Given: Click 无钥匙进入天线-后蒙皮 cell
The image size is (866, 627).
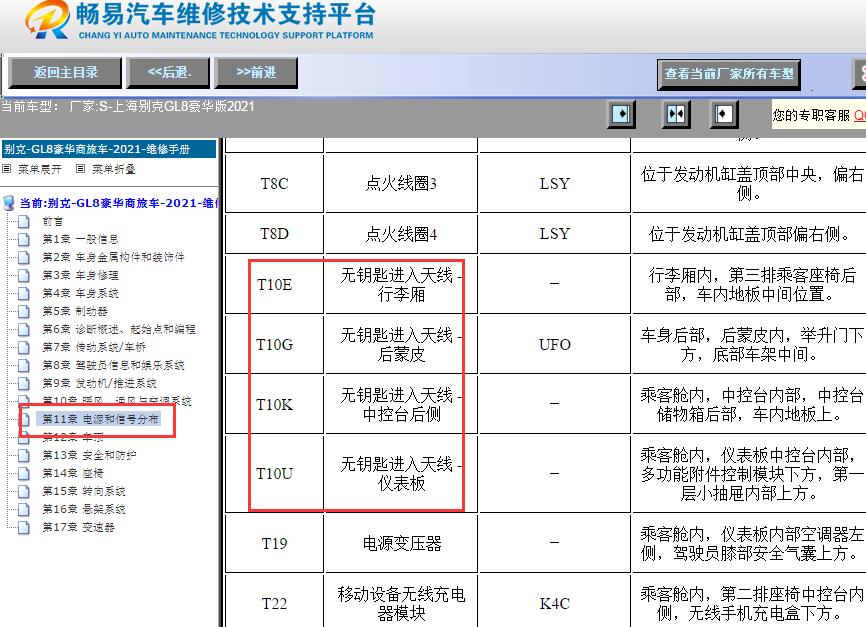Looking at the screenshot, I should [x=402, y=345].
